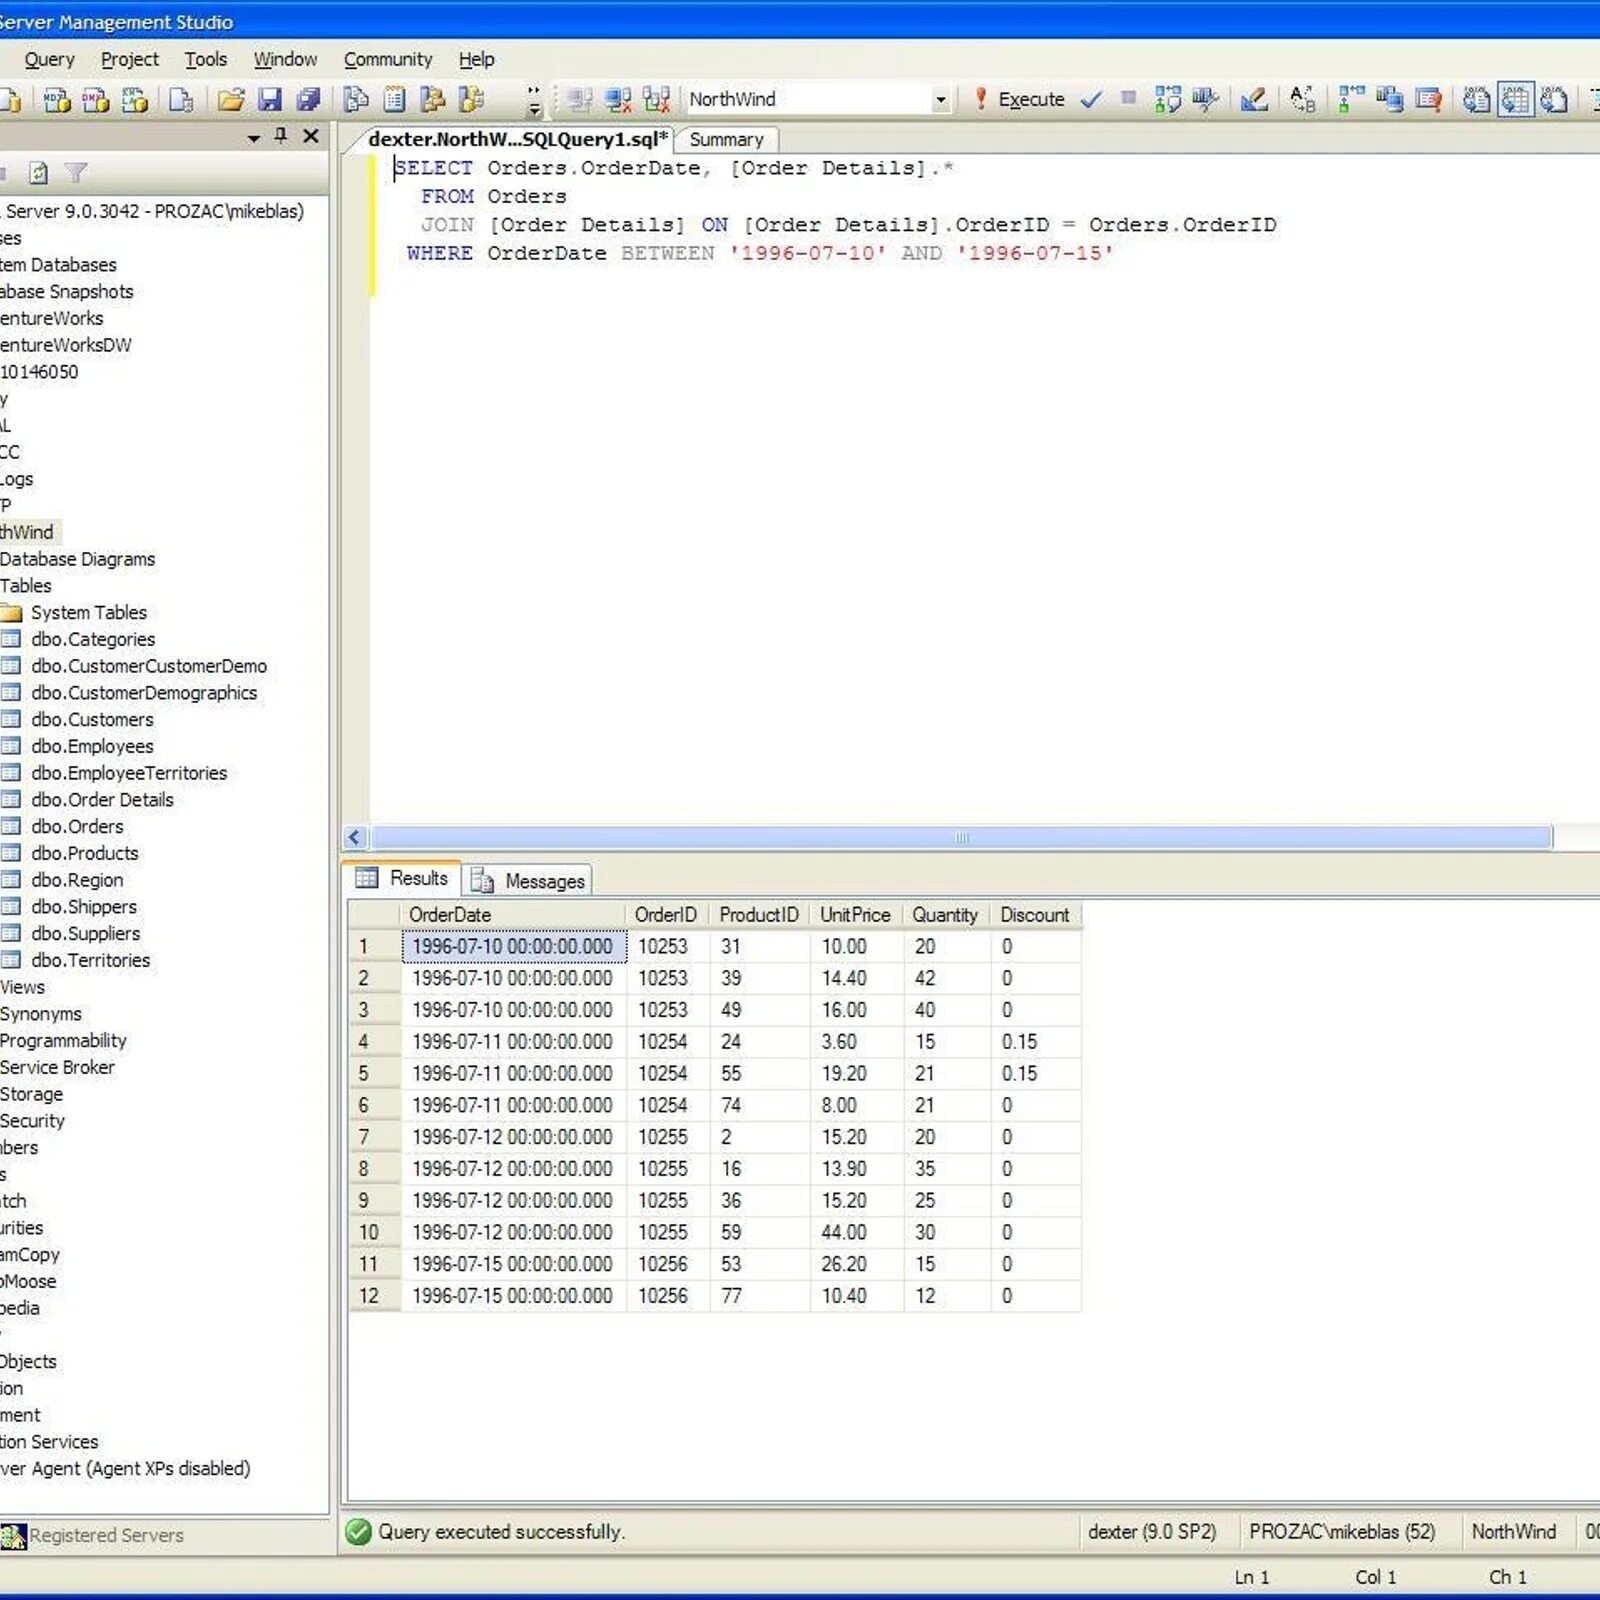Toggle Results to Text toolbar icon
The height and width of the screenshot is (1600, 1600).
click(1476, 99)
